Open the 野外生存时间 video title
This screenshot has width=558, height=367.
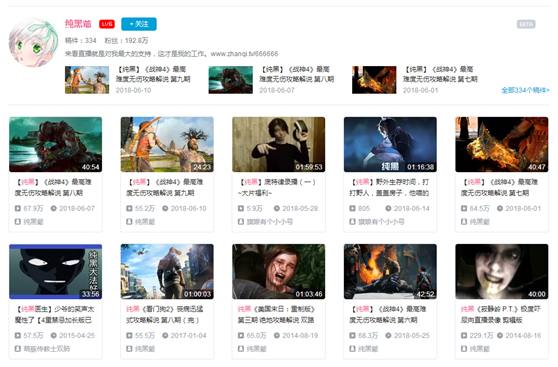click(389, 187)
